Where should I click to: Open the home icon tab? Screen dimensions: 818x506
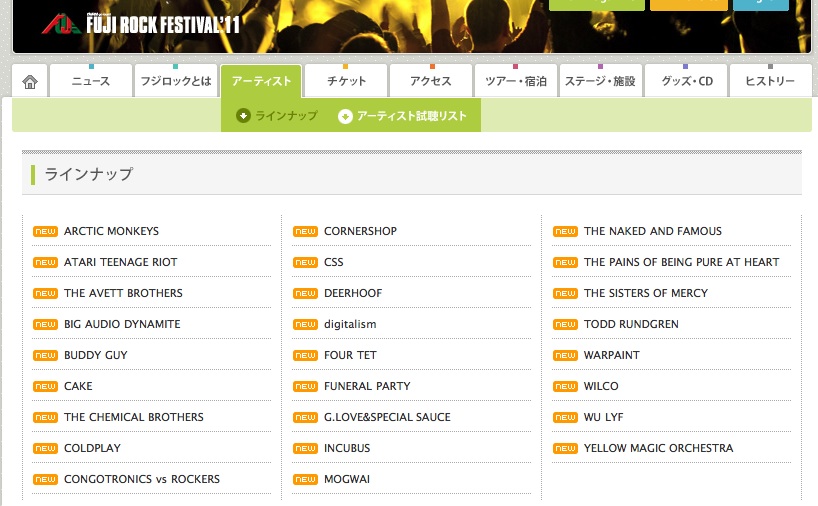point(30,81)
